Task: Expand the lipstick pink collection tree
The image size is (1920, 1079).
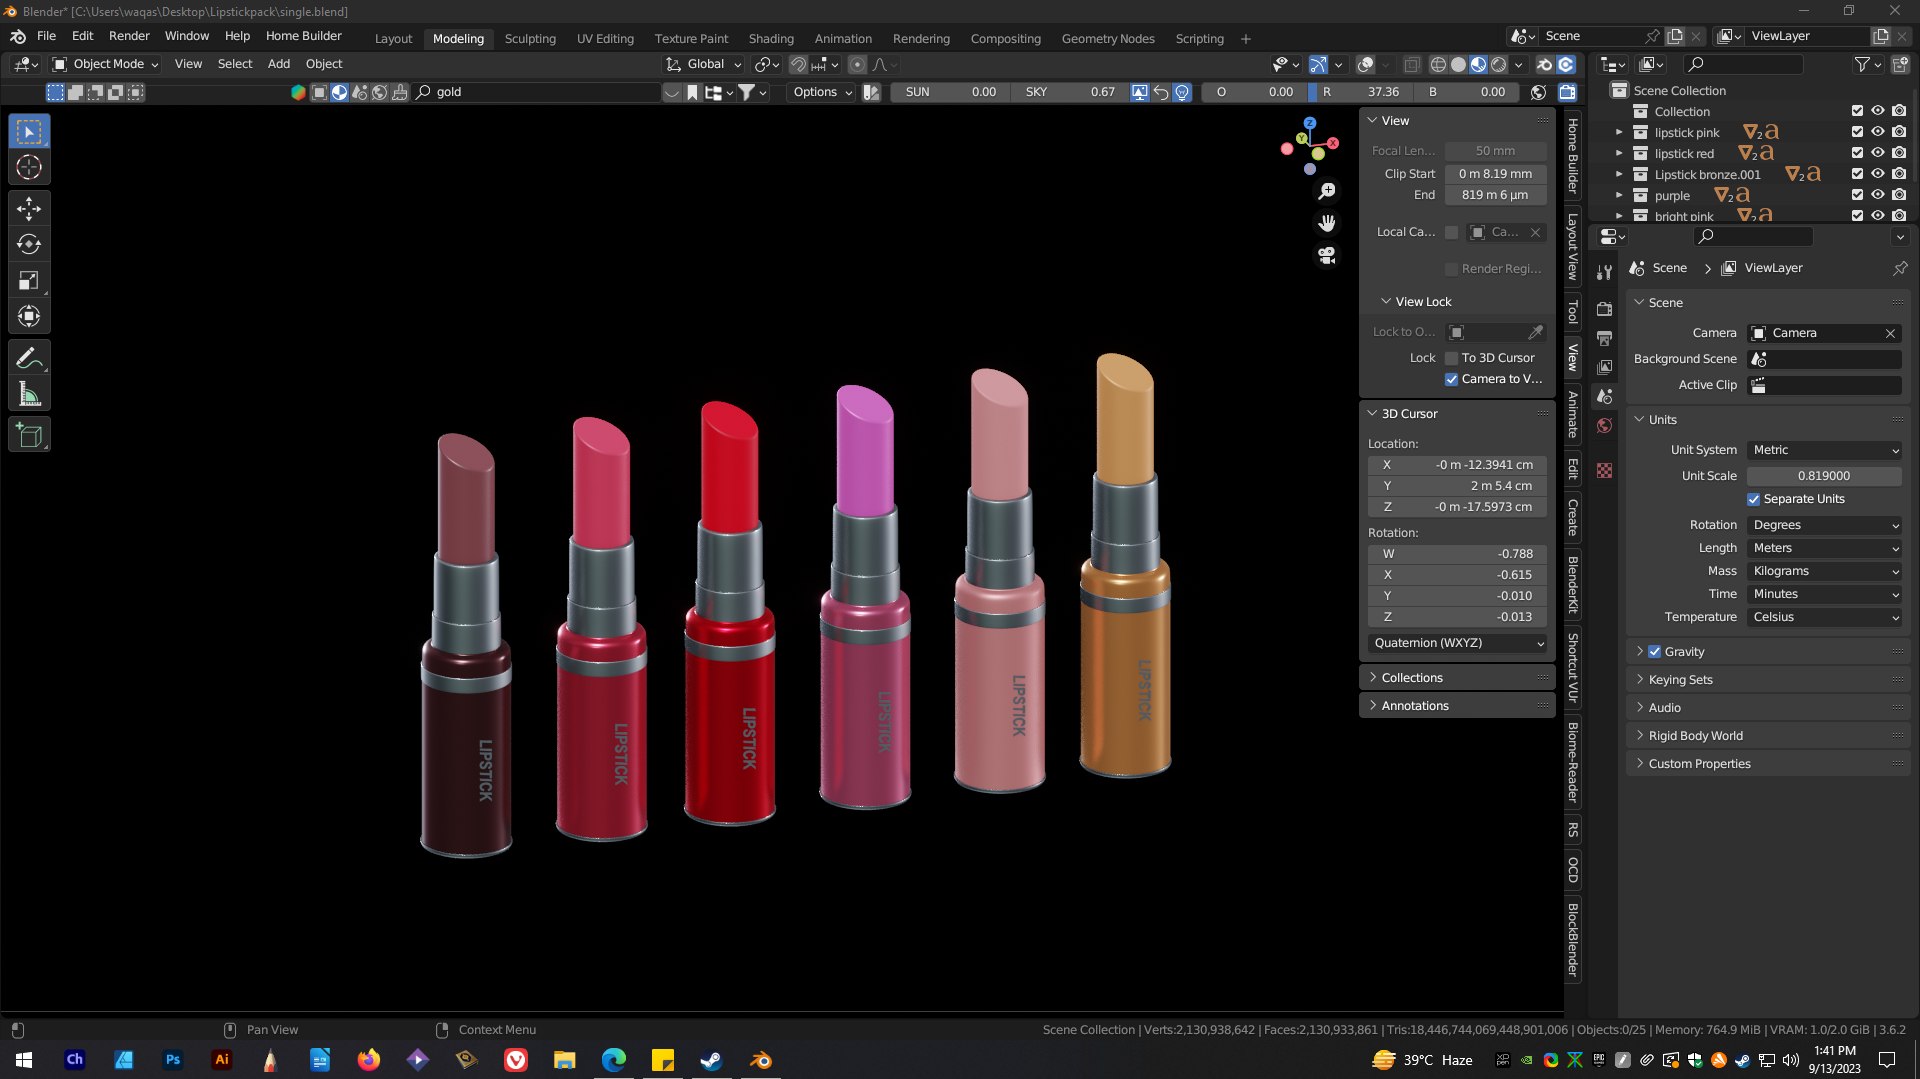Action: pyautogui.click(x=1619, y=132)
